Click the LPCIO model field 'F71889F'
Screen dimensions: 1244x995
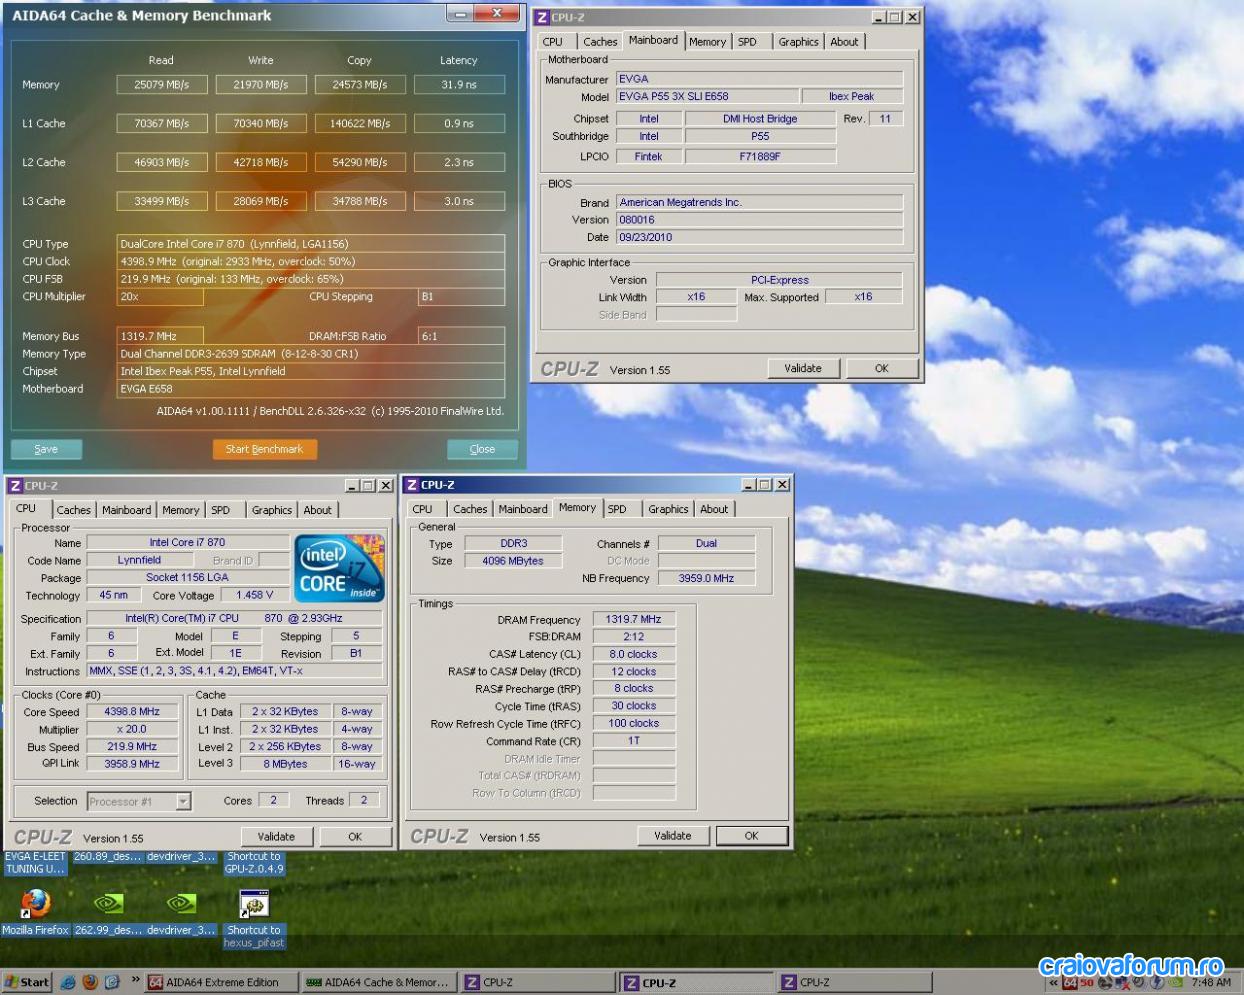(760, 157)
